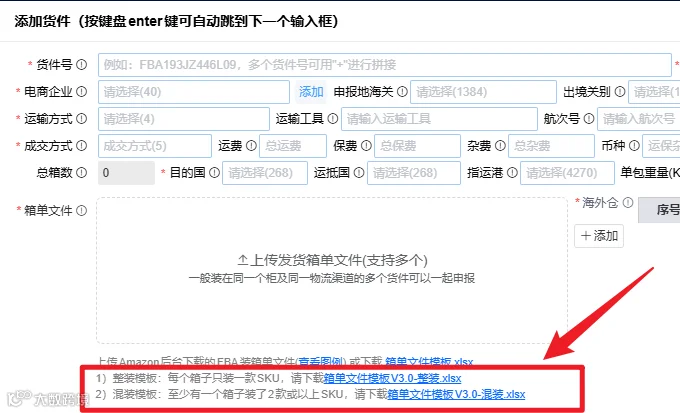The image size is (680, 413).
Task: Click the info icon beside 航次号
Action: 589,118
